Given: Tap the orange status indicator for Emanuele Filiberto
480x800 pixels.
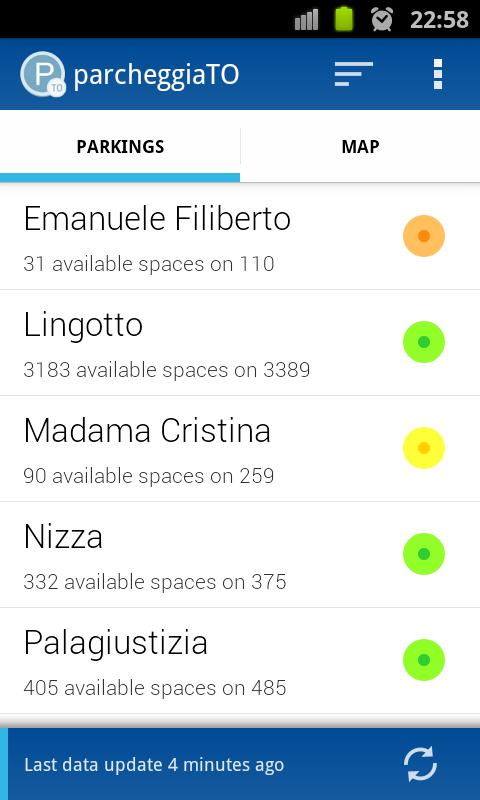Looking at the screenshot, I should [x=424, y=236].
